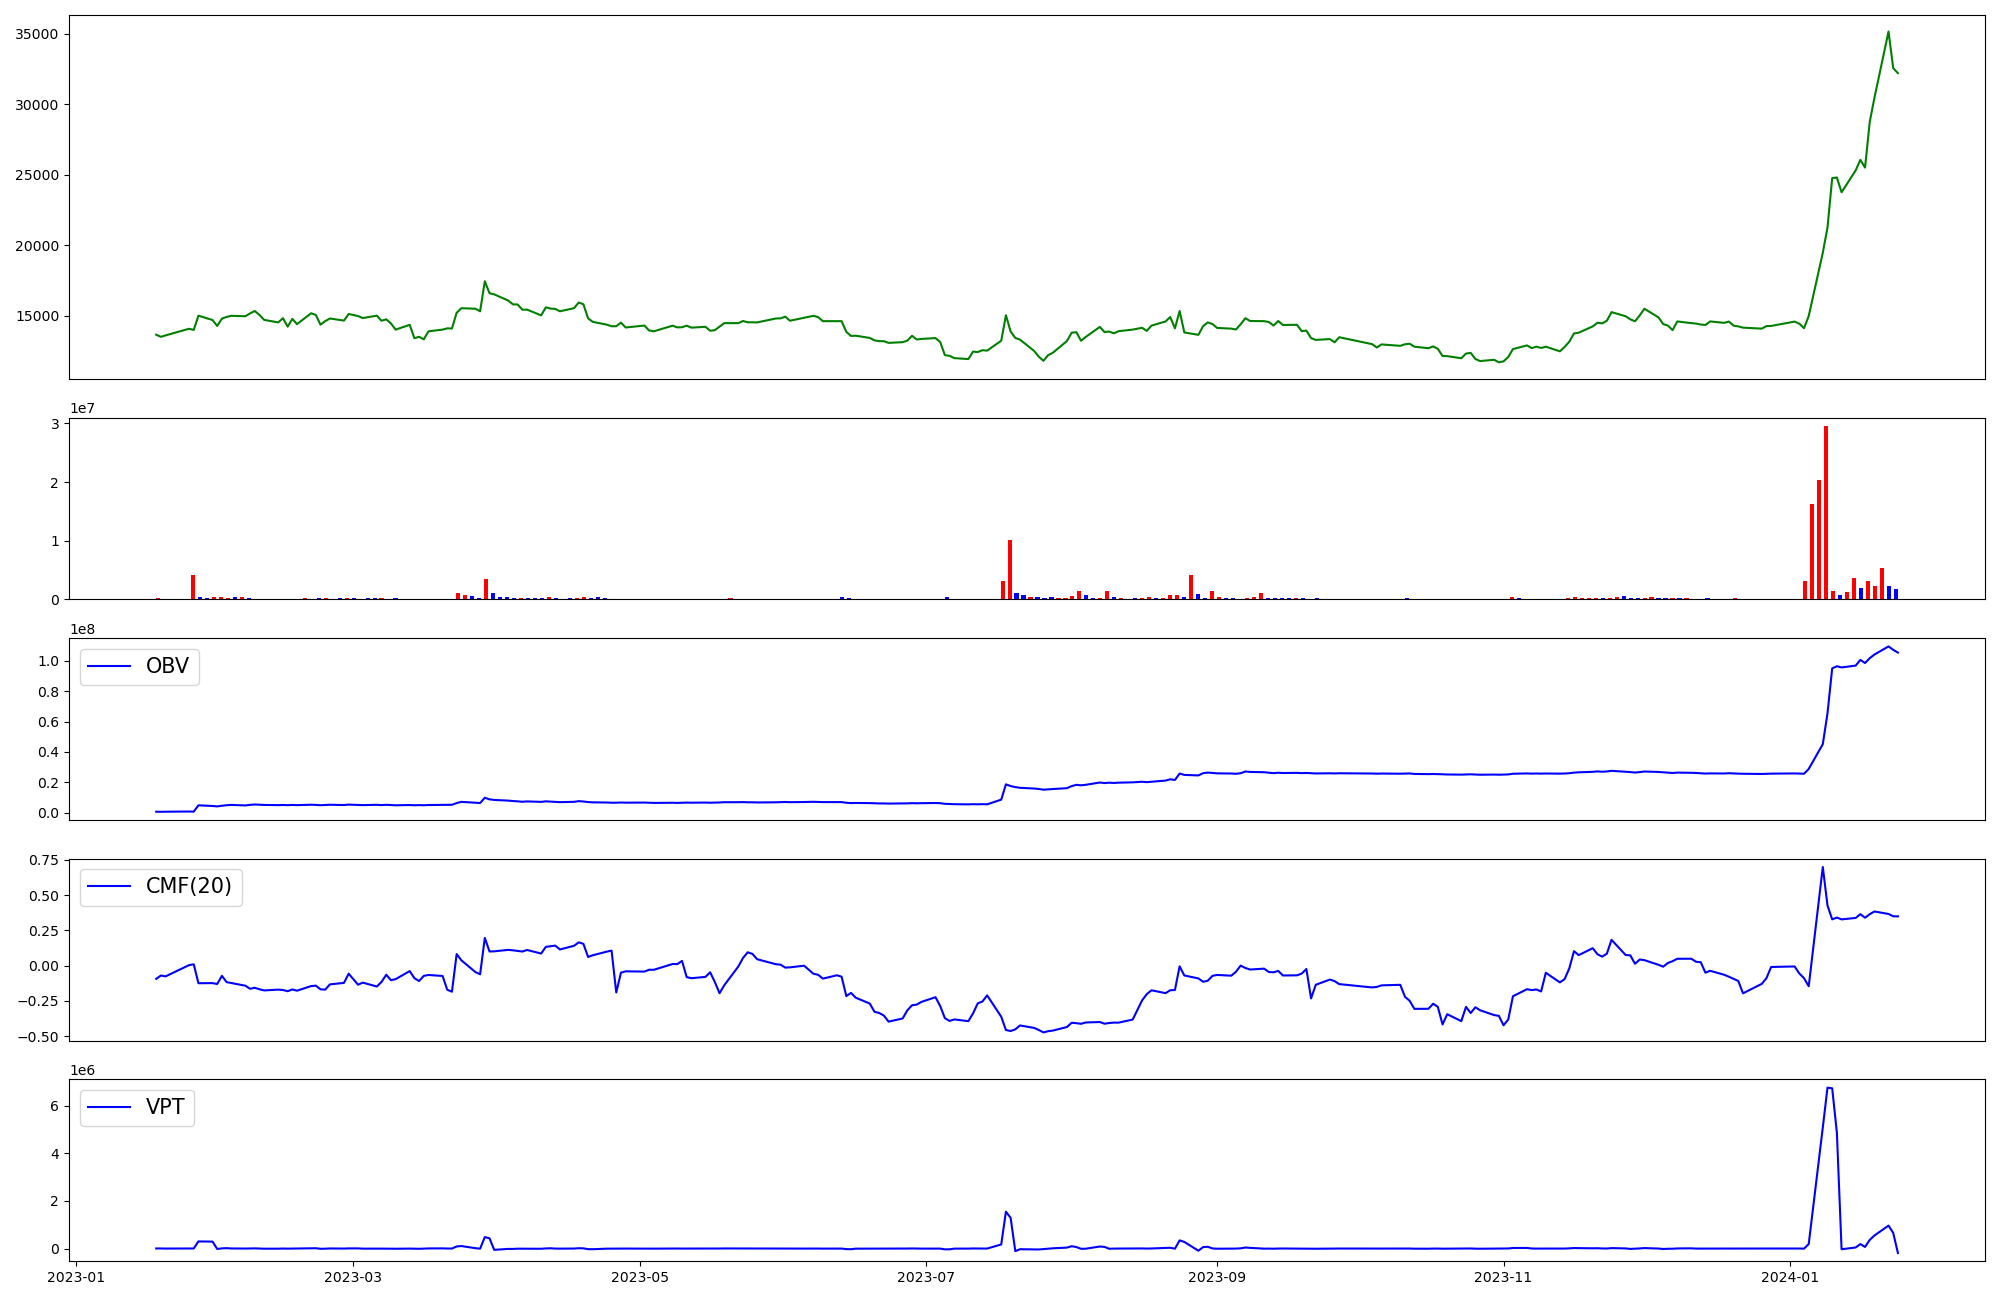Viewport: 2000px width, 1300px height.
Task: Click the CMF(20) legend label
Action: click(188, 887)
